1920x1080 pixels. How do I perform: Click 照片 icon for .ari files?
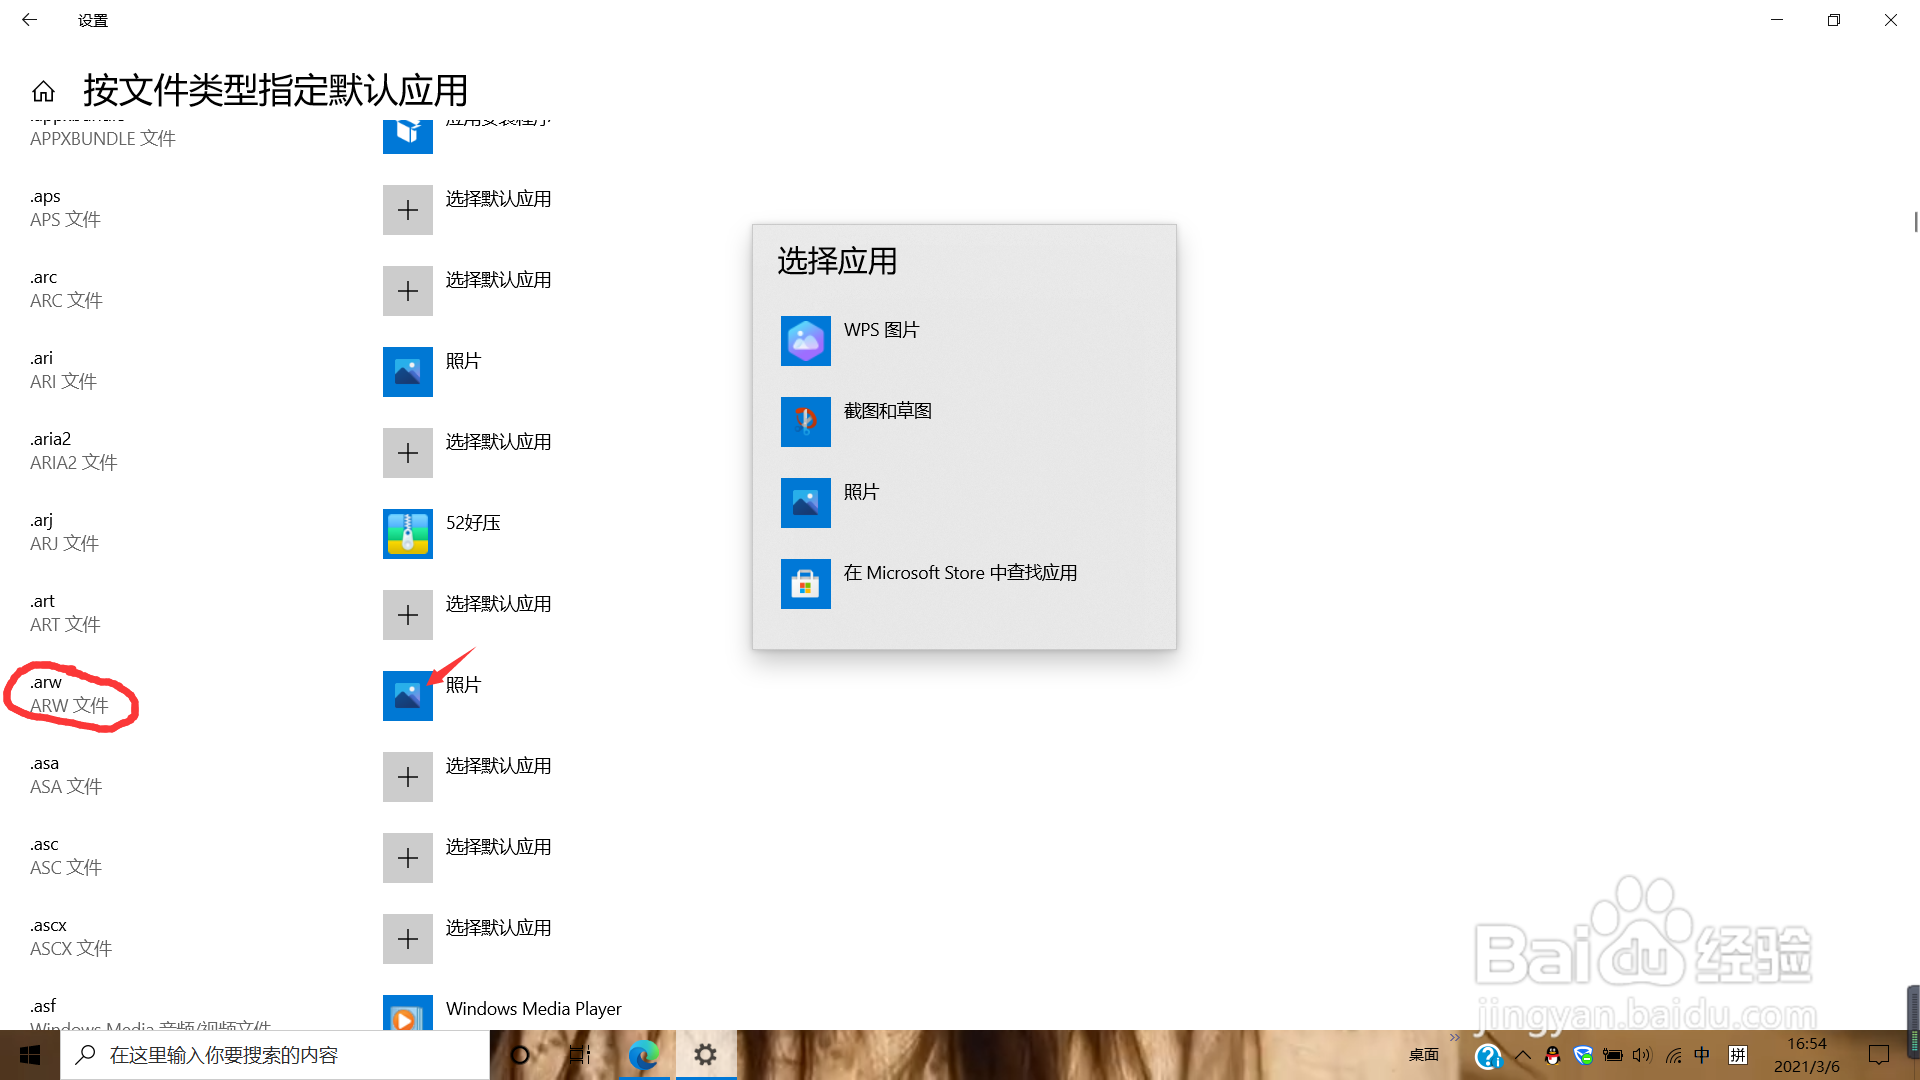click(x=407, y=372)
